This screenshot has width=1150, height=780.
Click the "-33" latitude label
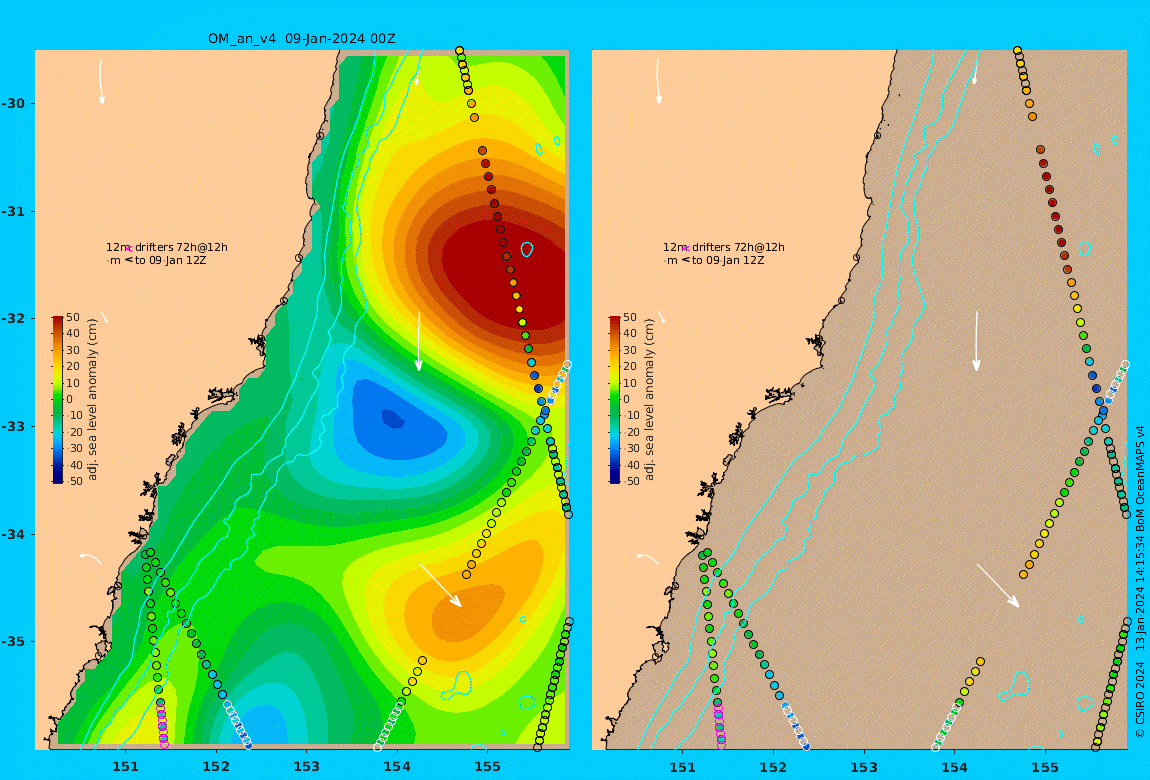12,426
